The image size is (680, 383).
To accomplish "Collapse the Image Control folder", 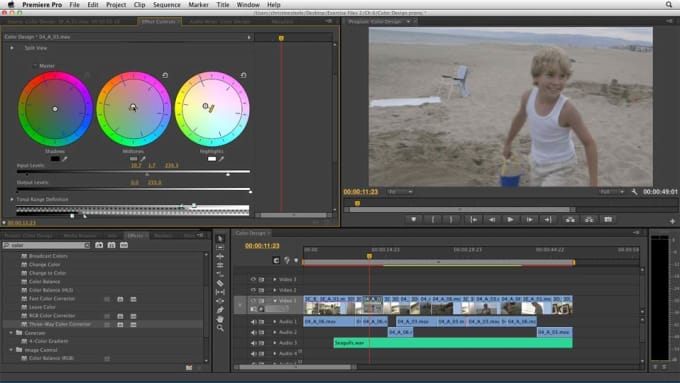I will (x=11, y=350).
